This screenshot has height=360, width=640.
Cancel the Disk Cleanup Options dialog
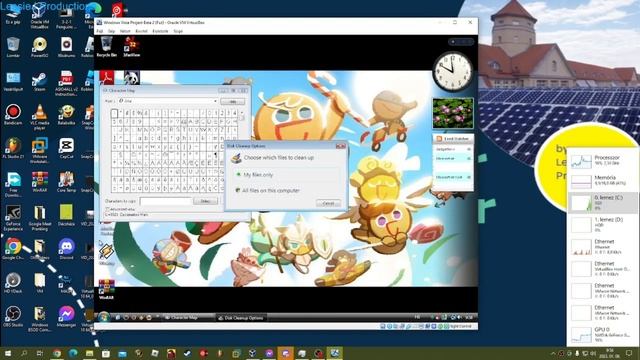point(329,203)
